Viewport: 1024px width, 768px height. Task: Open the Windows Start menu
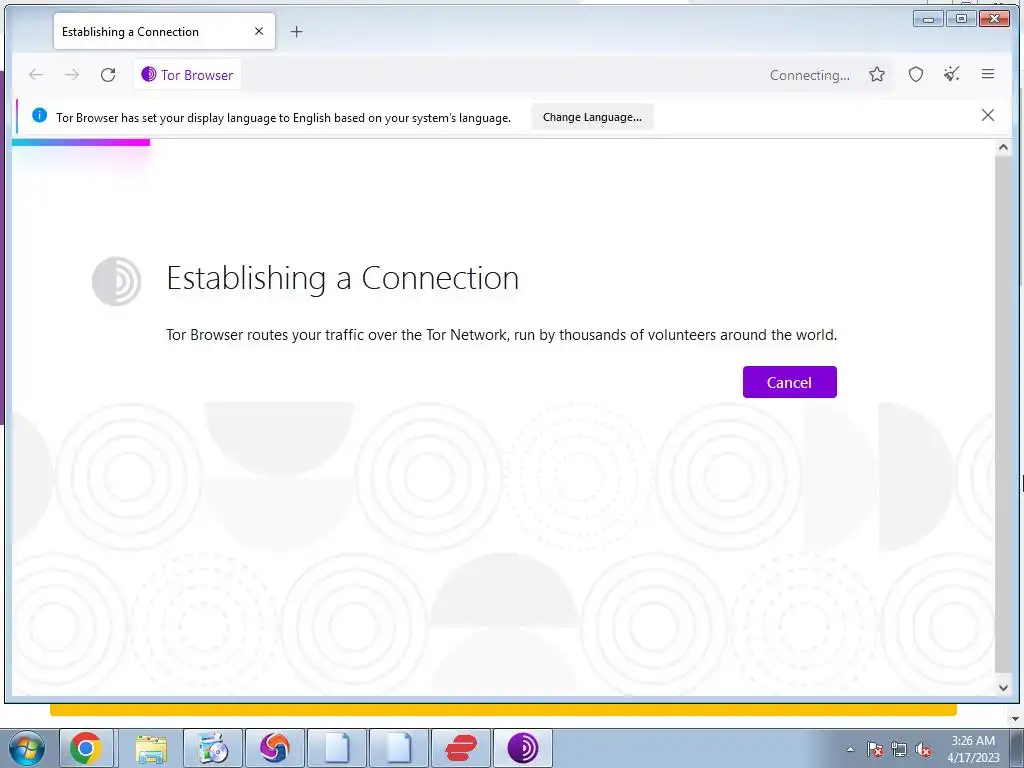pyautogui.click(x=26, y=748)
